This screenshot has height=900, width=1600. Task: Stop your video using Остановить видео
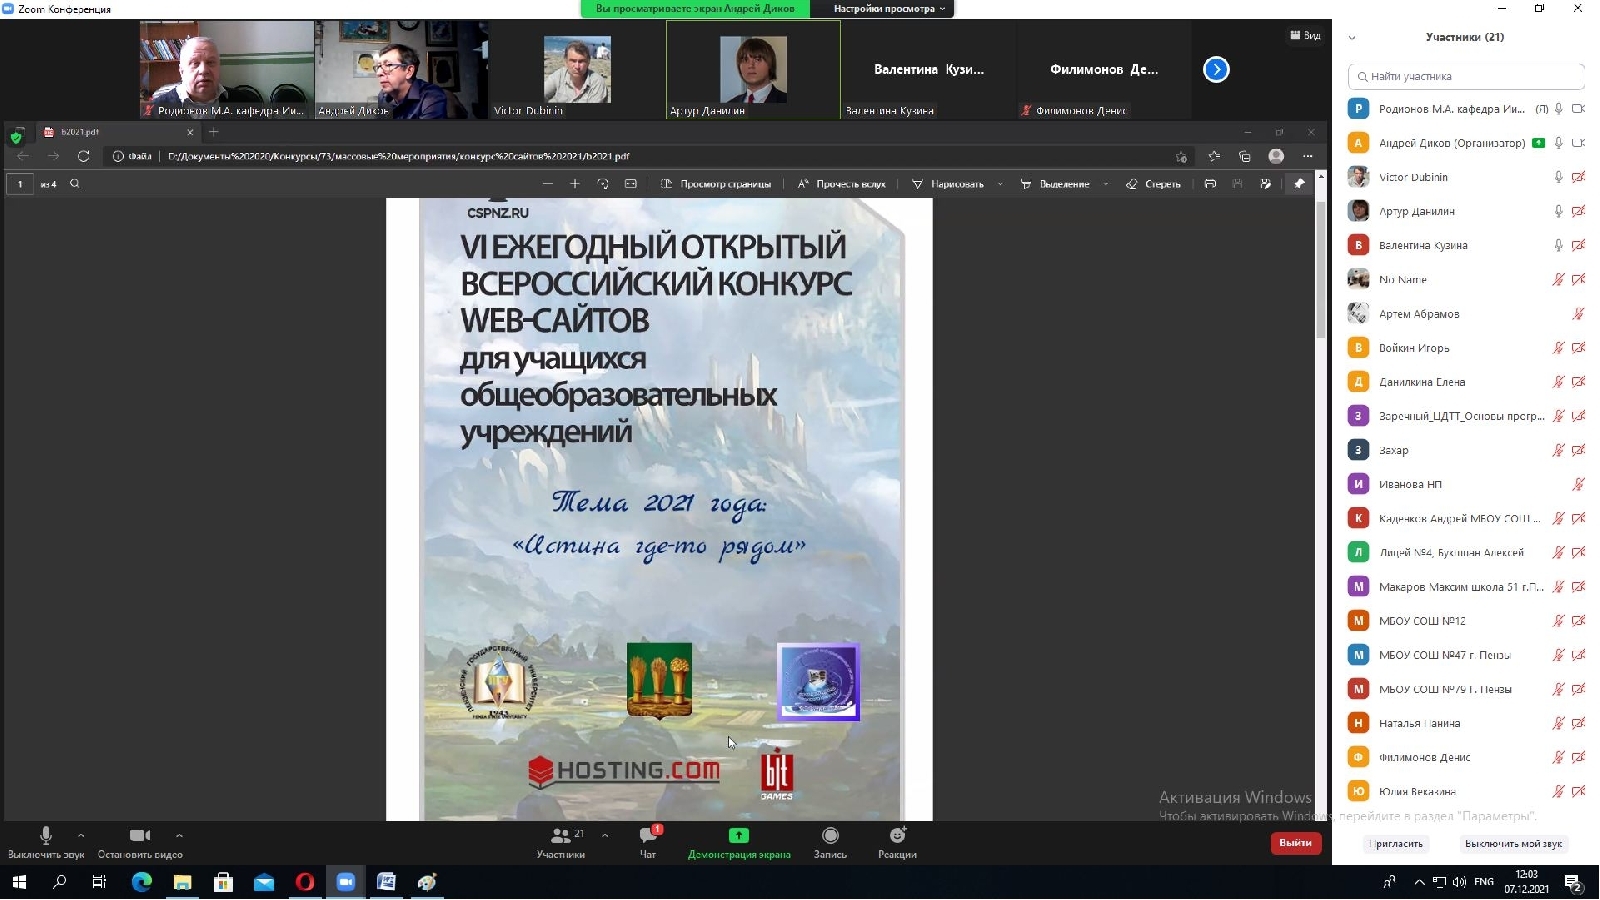[x=140, y=842]
